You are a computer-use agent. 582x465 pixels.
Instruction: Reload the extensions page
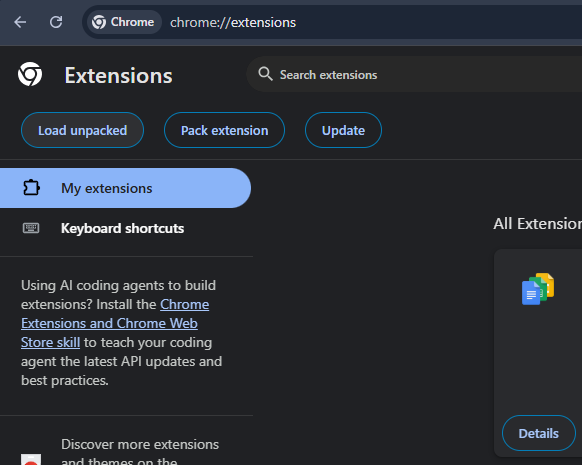click(56, 22)
